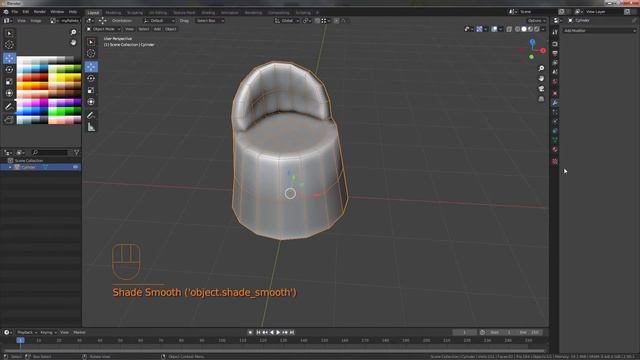Open the viewport Options dropdown
Viewport: 640px width, 360px height.
[x=536, y=20]
